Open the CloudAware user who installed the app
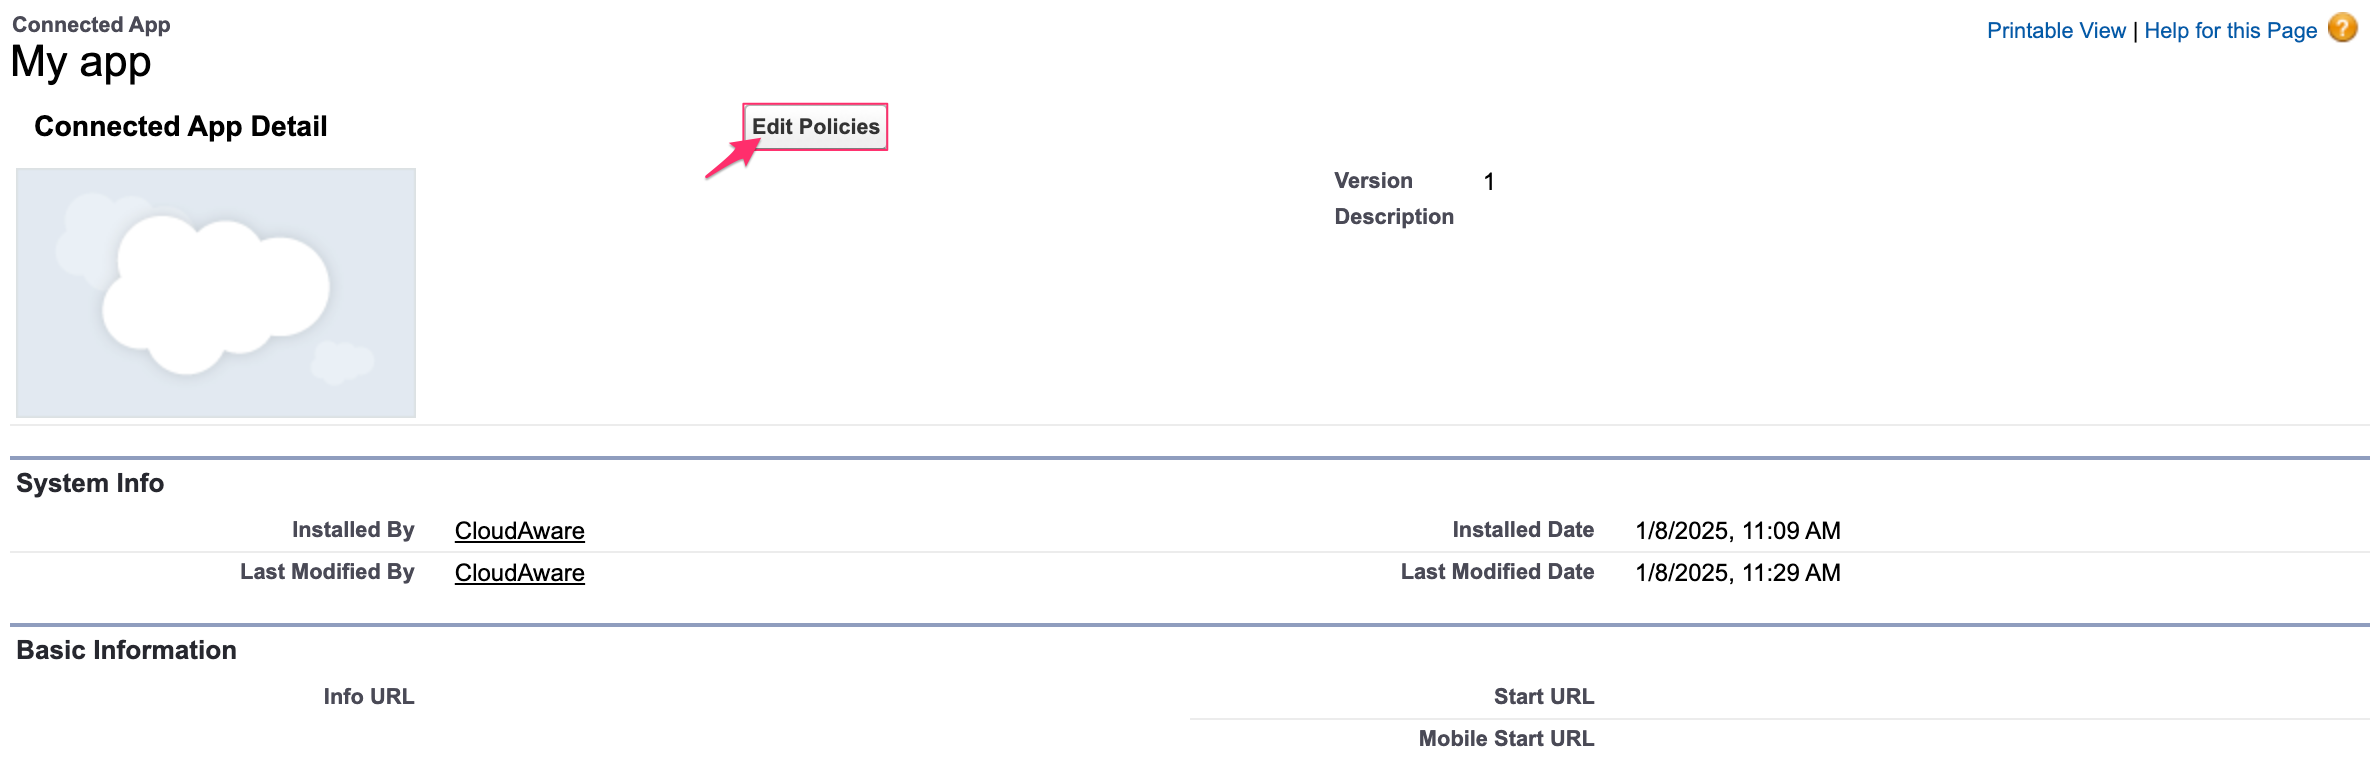The width and height of the screenshot is (2379, 767). pos(519,530)
